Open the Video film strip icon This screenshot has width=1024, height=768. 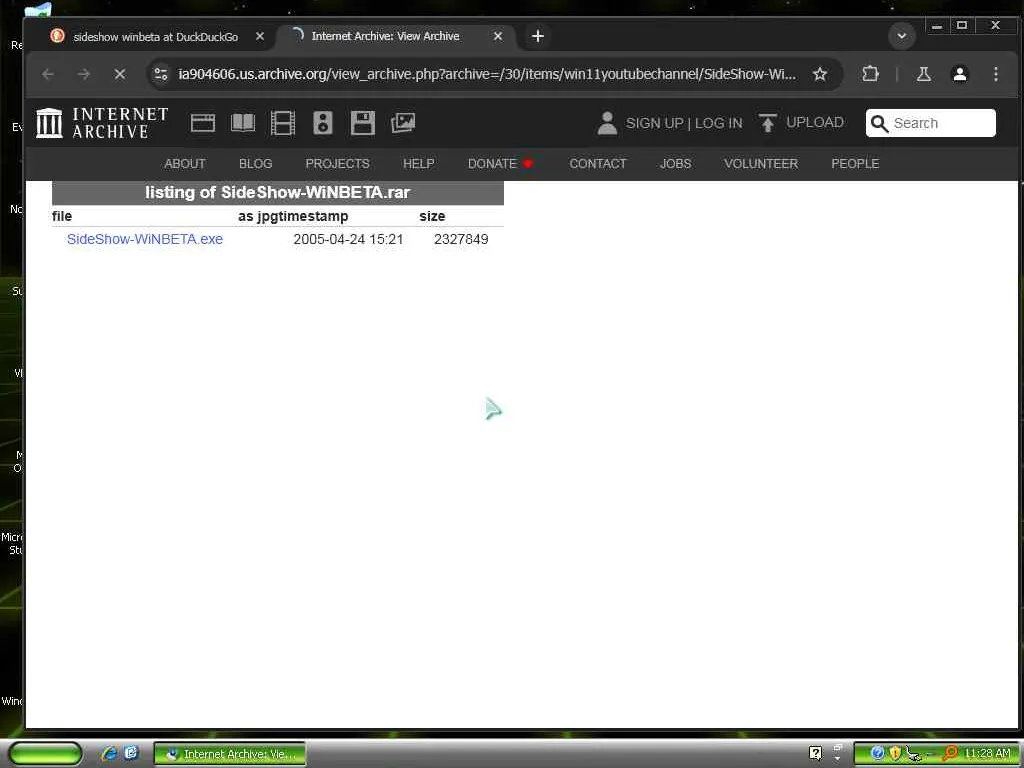(x=283, y=123)
